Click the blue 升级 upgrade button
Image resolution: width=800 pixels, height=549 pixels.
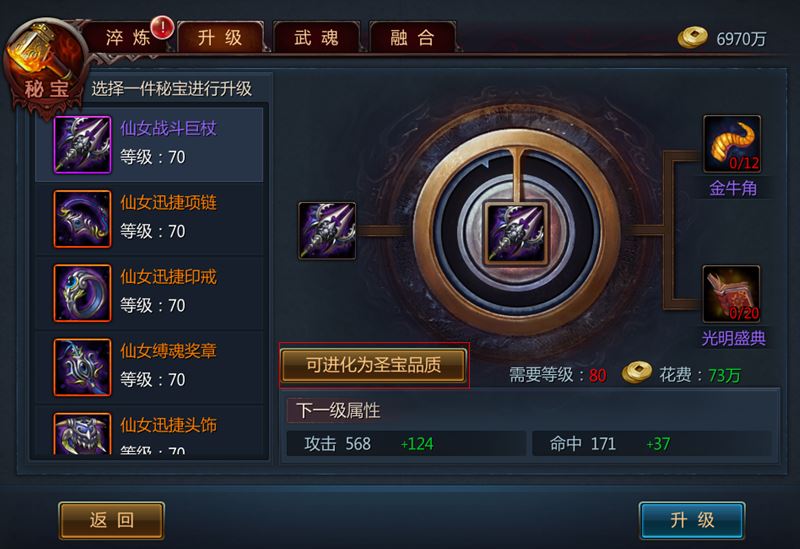pos(692,520)
